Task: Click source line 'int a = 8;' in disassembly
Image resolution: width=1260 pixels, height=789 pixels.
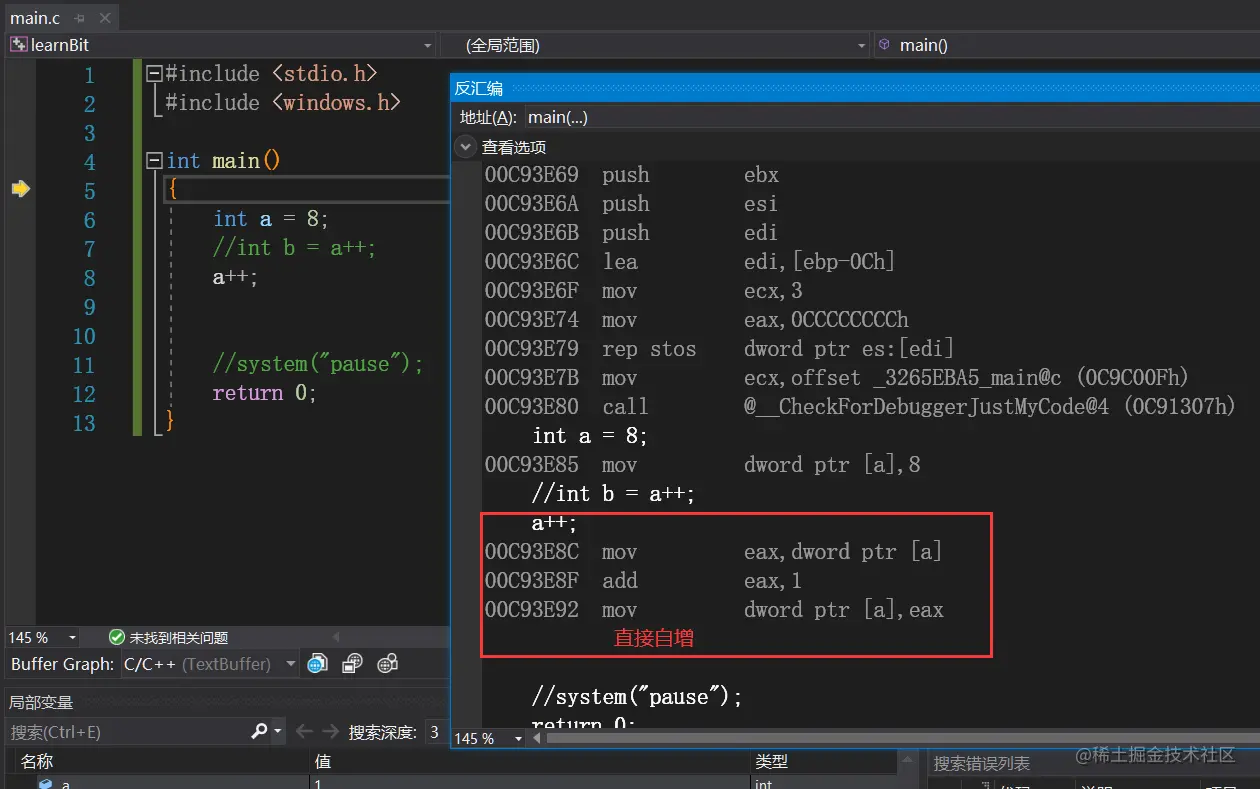Action: [x=590, y=436]
